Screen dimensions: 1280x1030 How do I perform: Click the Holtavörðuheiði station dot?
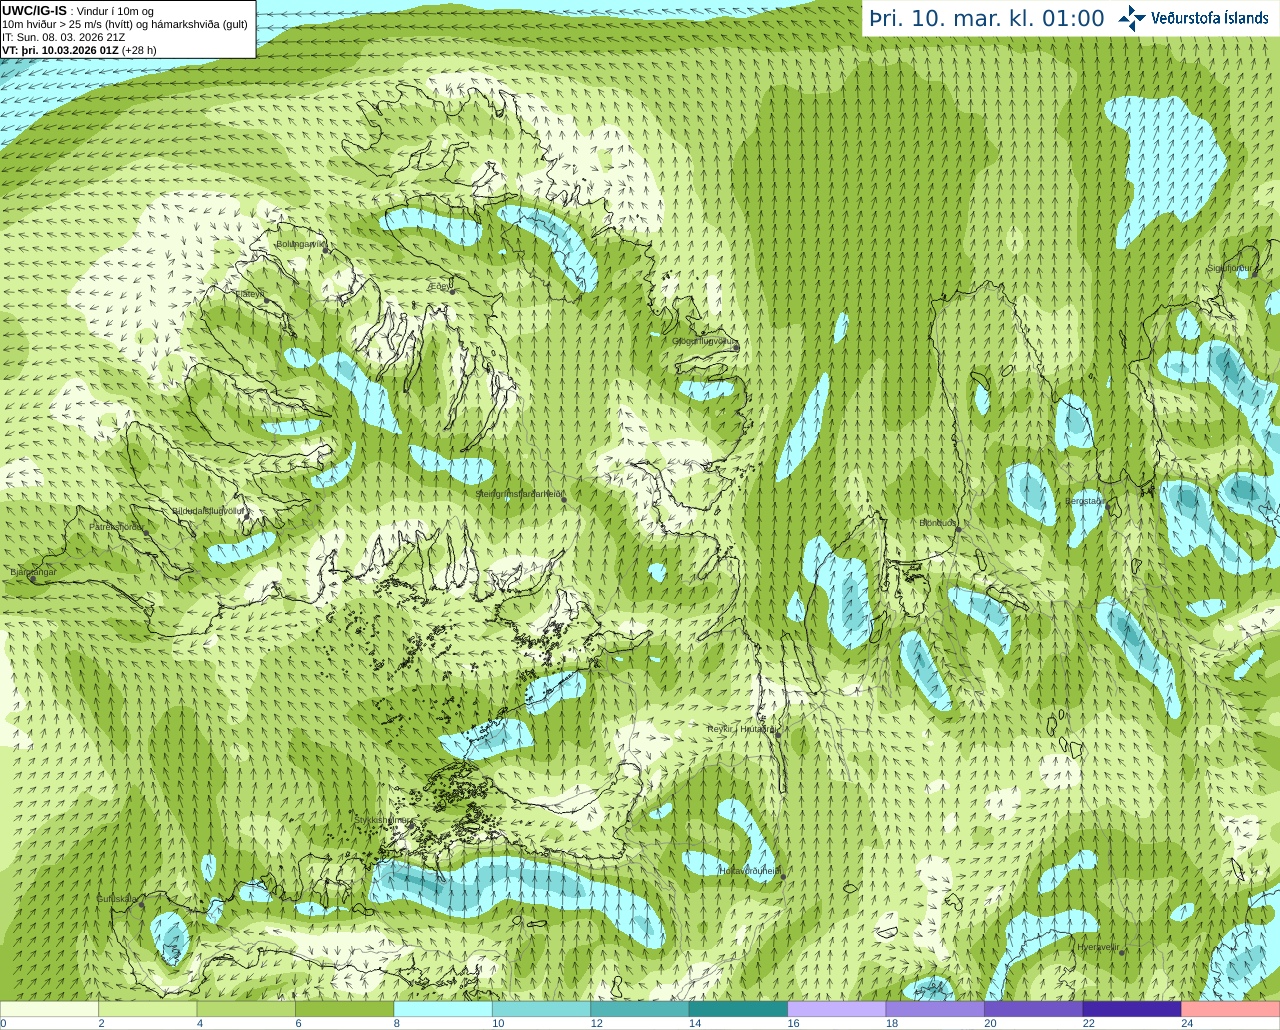[783, 877]
